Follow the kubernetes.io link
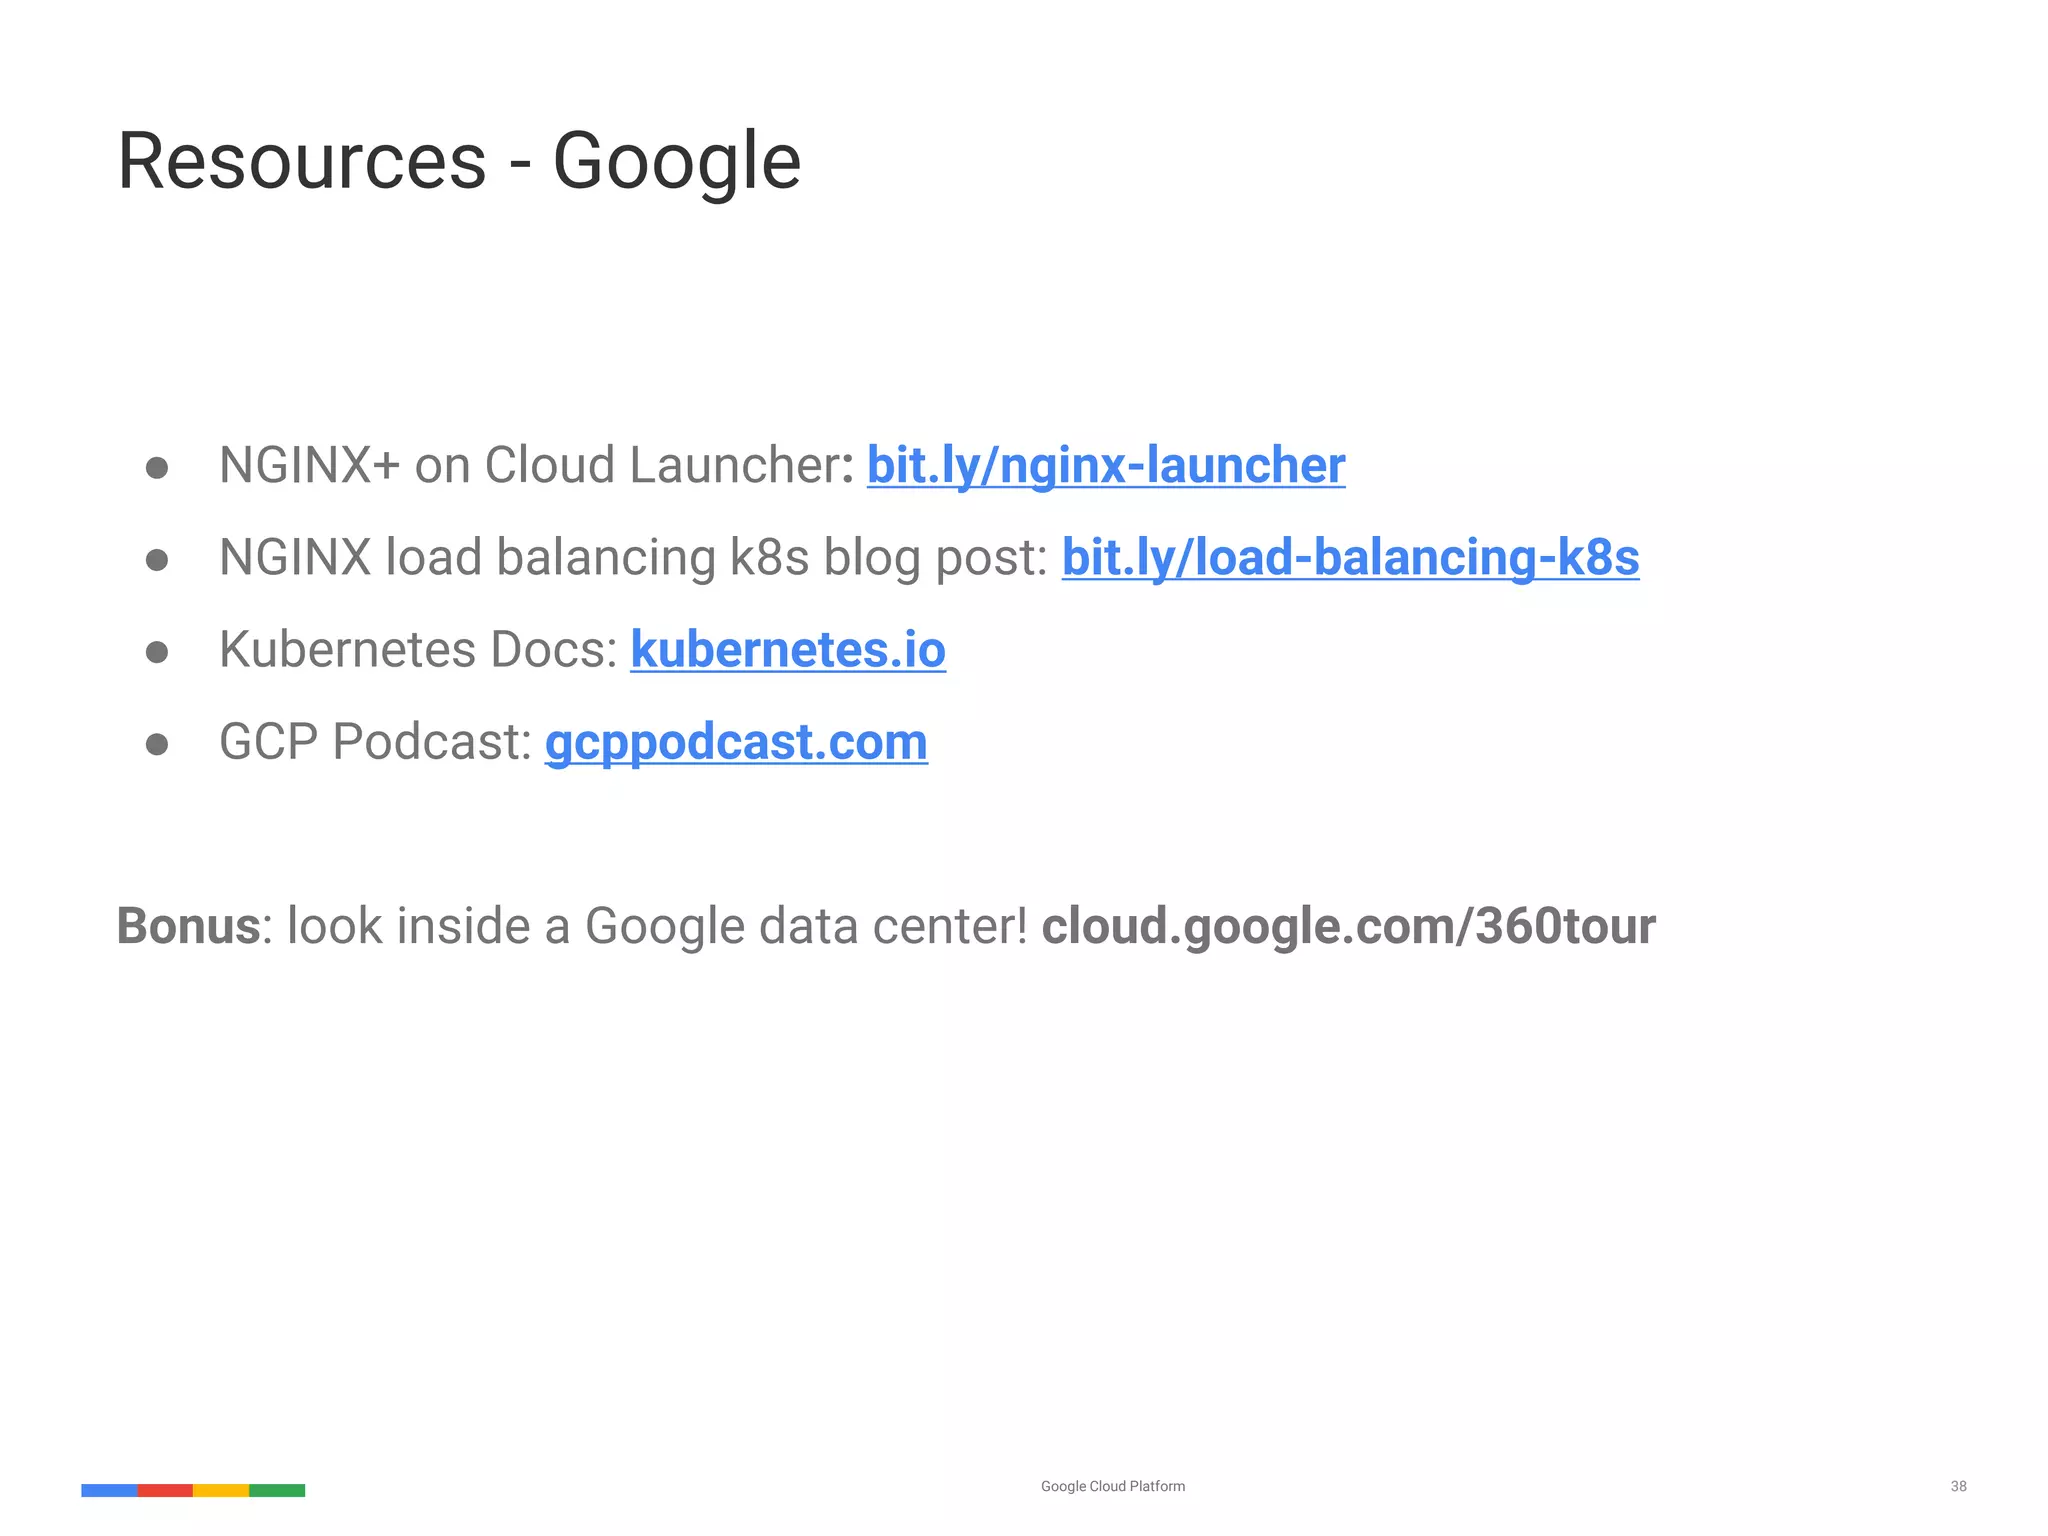The width and height of the screenshot is (2048, 1536). 787,650
